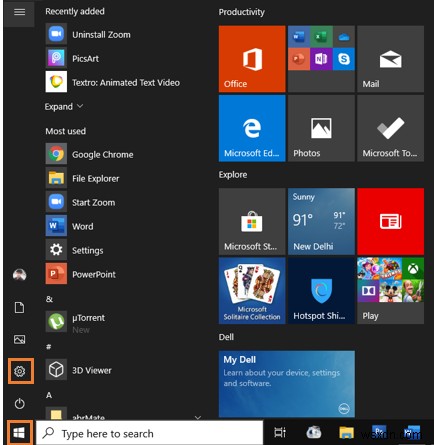The height and width of the screenshot is (445, 434).
Task: Open Pictures from the Start sidebar
Action: click(x=19, y=339)
